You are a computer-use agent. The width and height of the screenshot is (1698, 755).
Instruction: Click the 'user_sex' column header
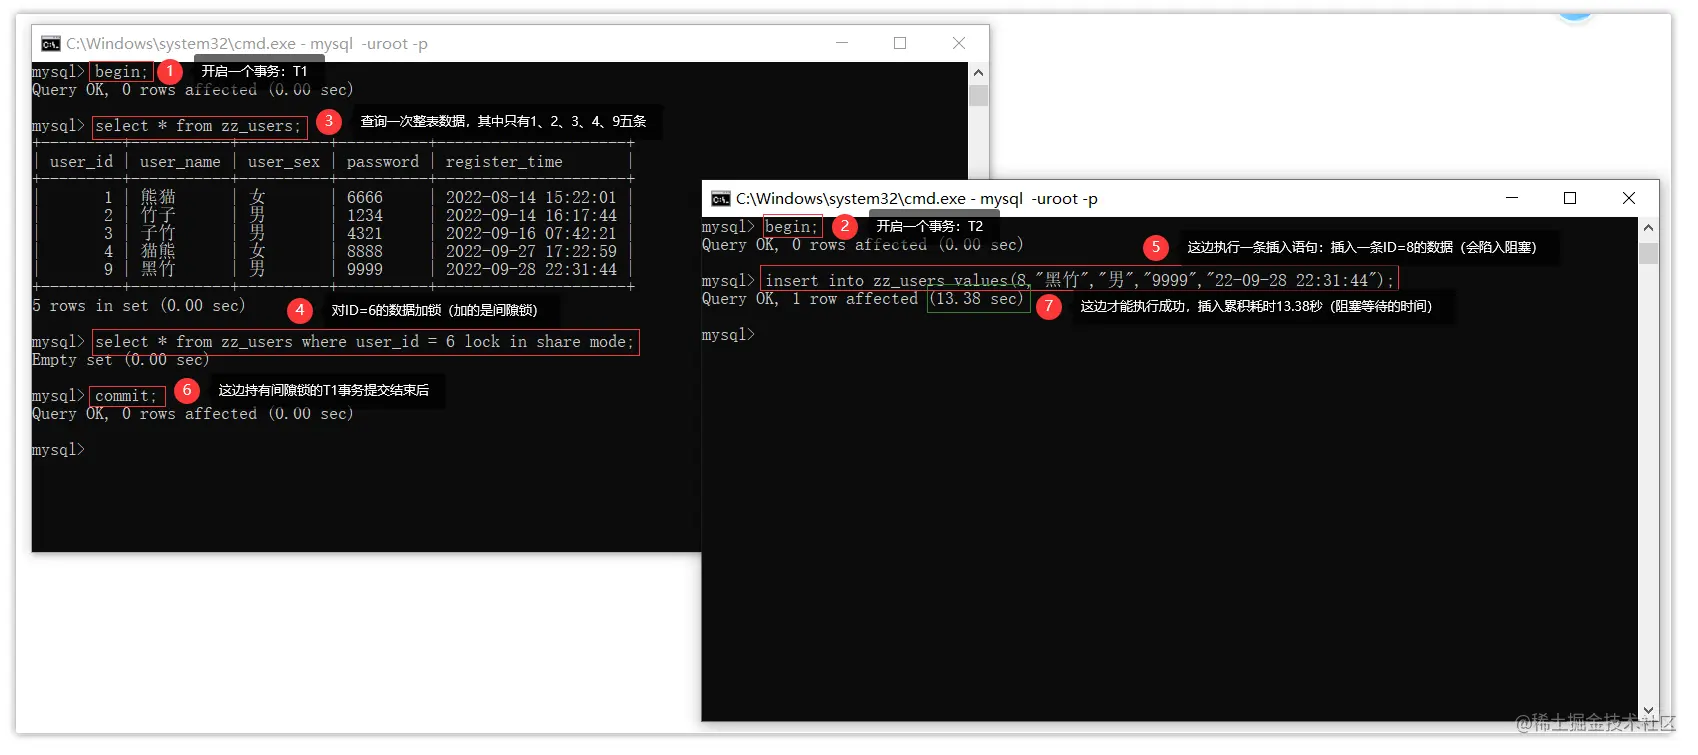284,162
